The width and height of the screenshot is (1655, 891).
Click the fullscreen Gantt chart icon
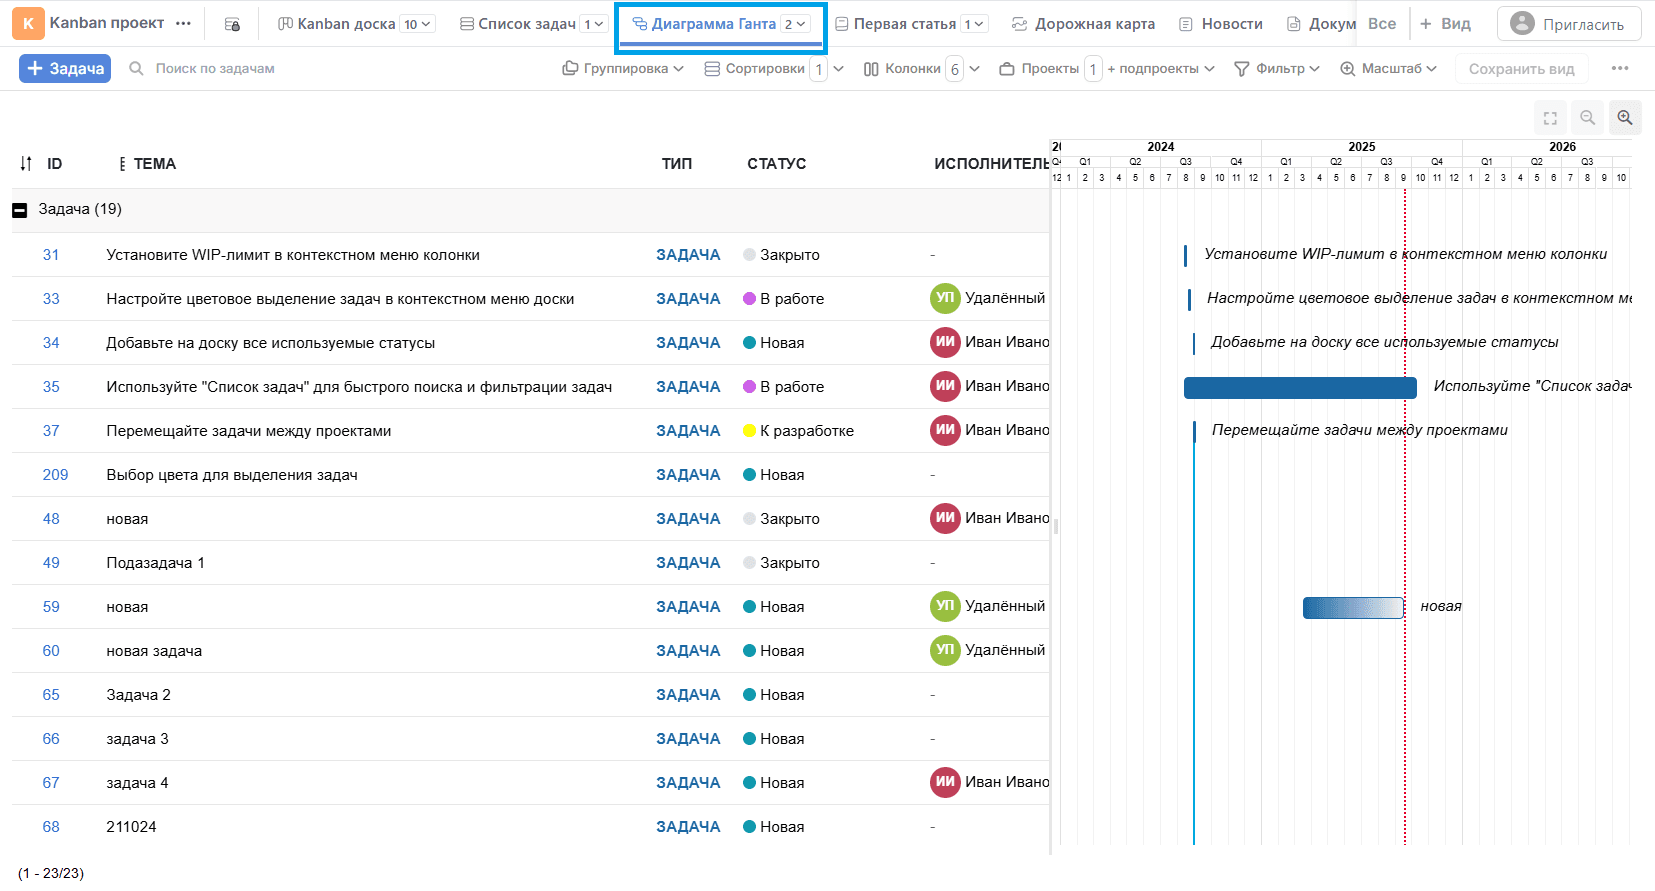[x=1550, y=118]
